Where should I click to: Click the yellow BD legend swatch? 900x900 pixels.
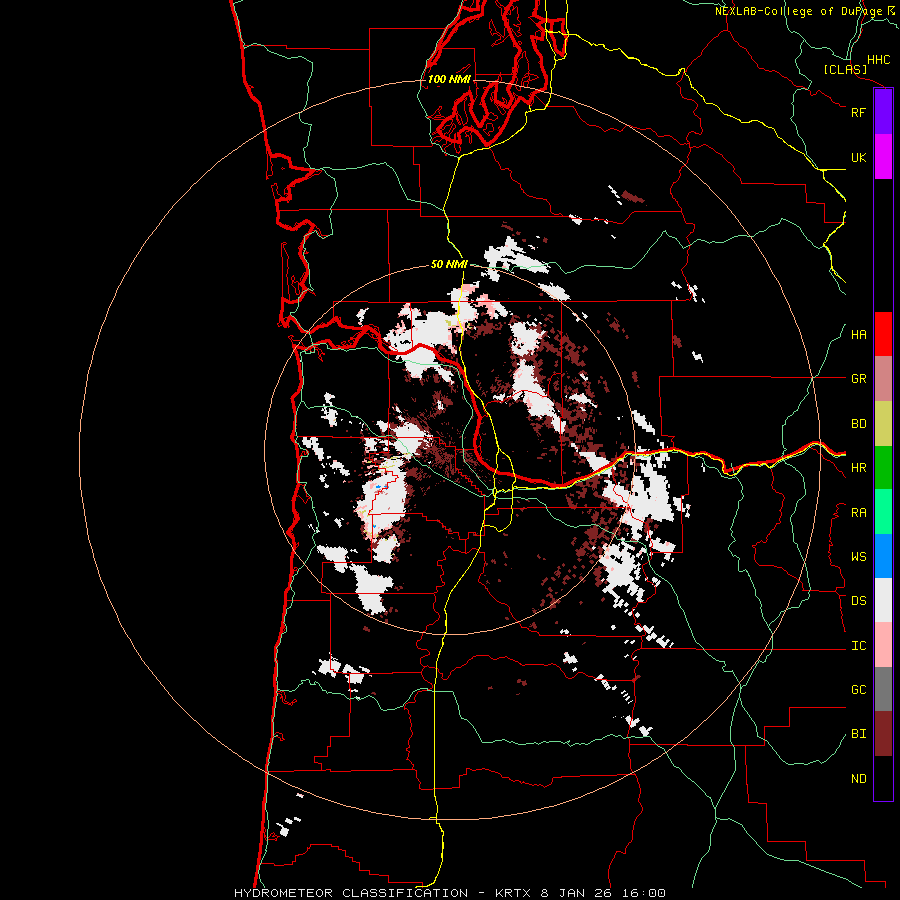point(883,423)
